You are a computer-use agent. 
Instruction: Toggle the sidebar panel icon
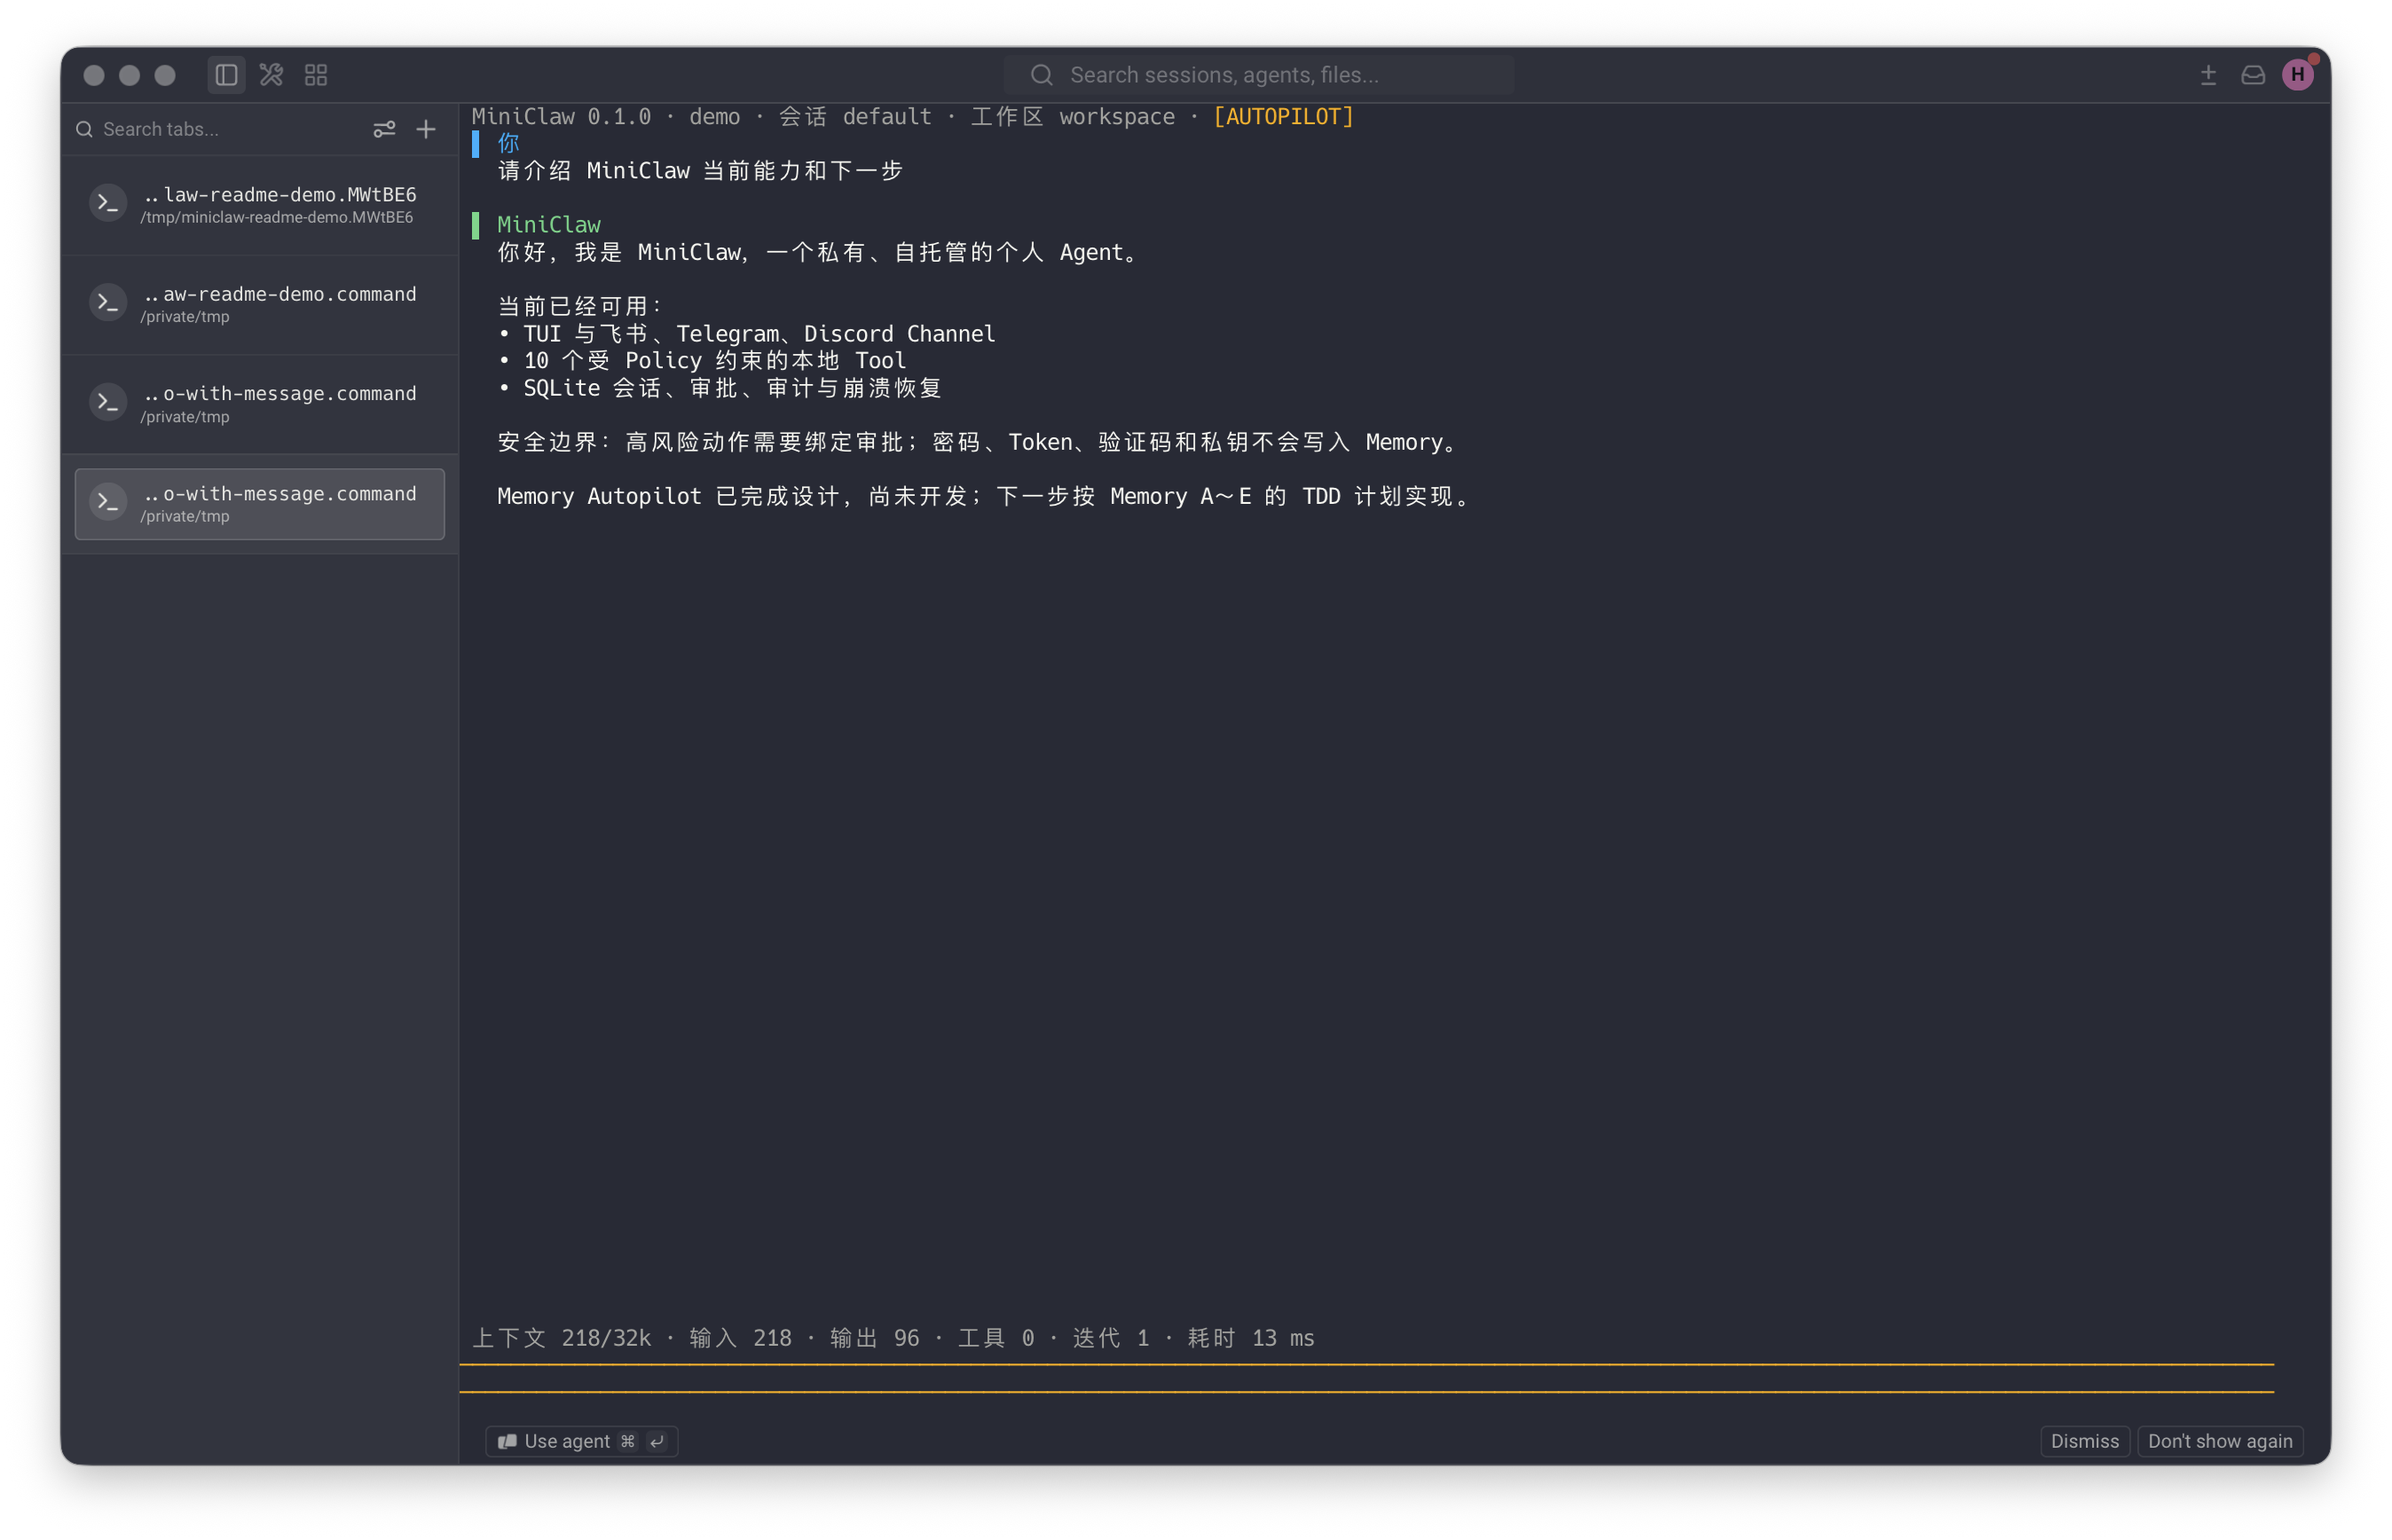pos(226,75)
